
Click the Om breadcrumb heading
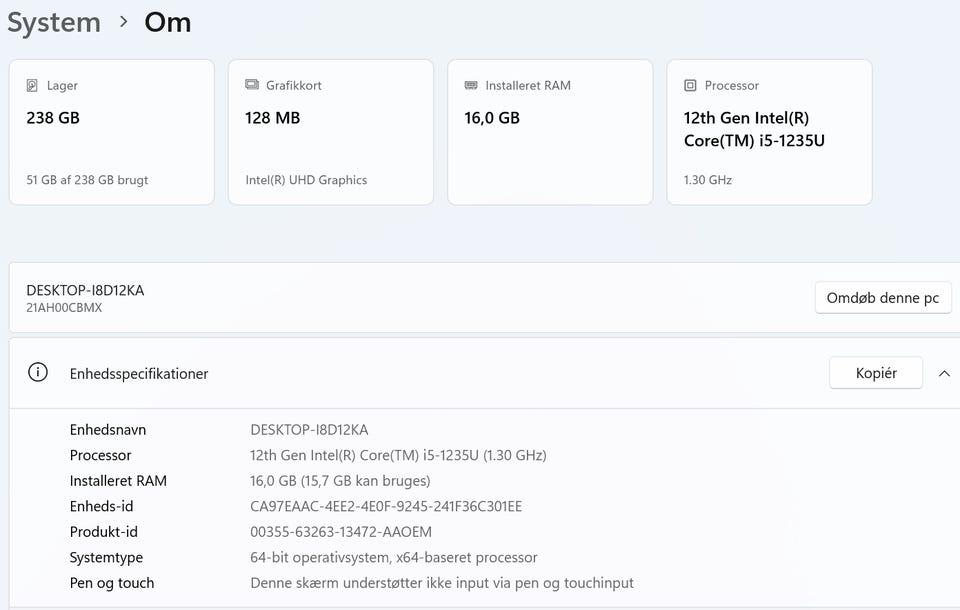pos(167,22)
